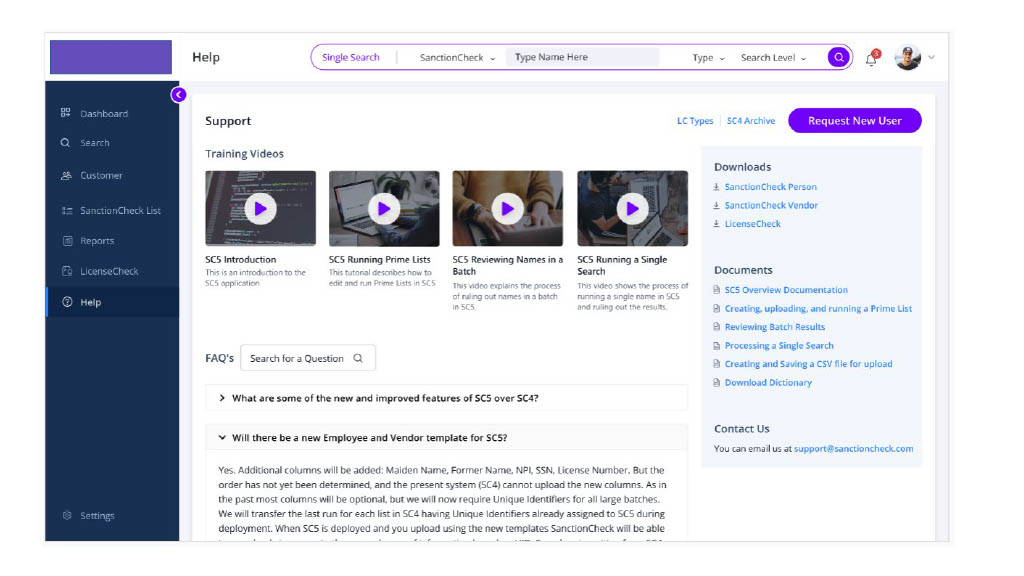Click document icon beside SC5 Overview Documentation
1024x576 pixels.
pyautogui.click(x=716, y=290)
